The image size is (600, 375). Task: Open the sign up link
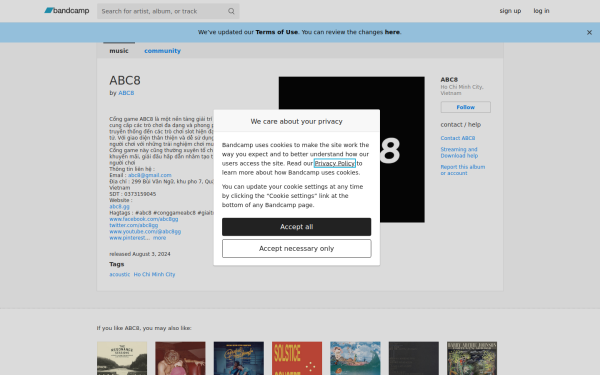pyautogui.click(x=510, y=11)
